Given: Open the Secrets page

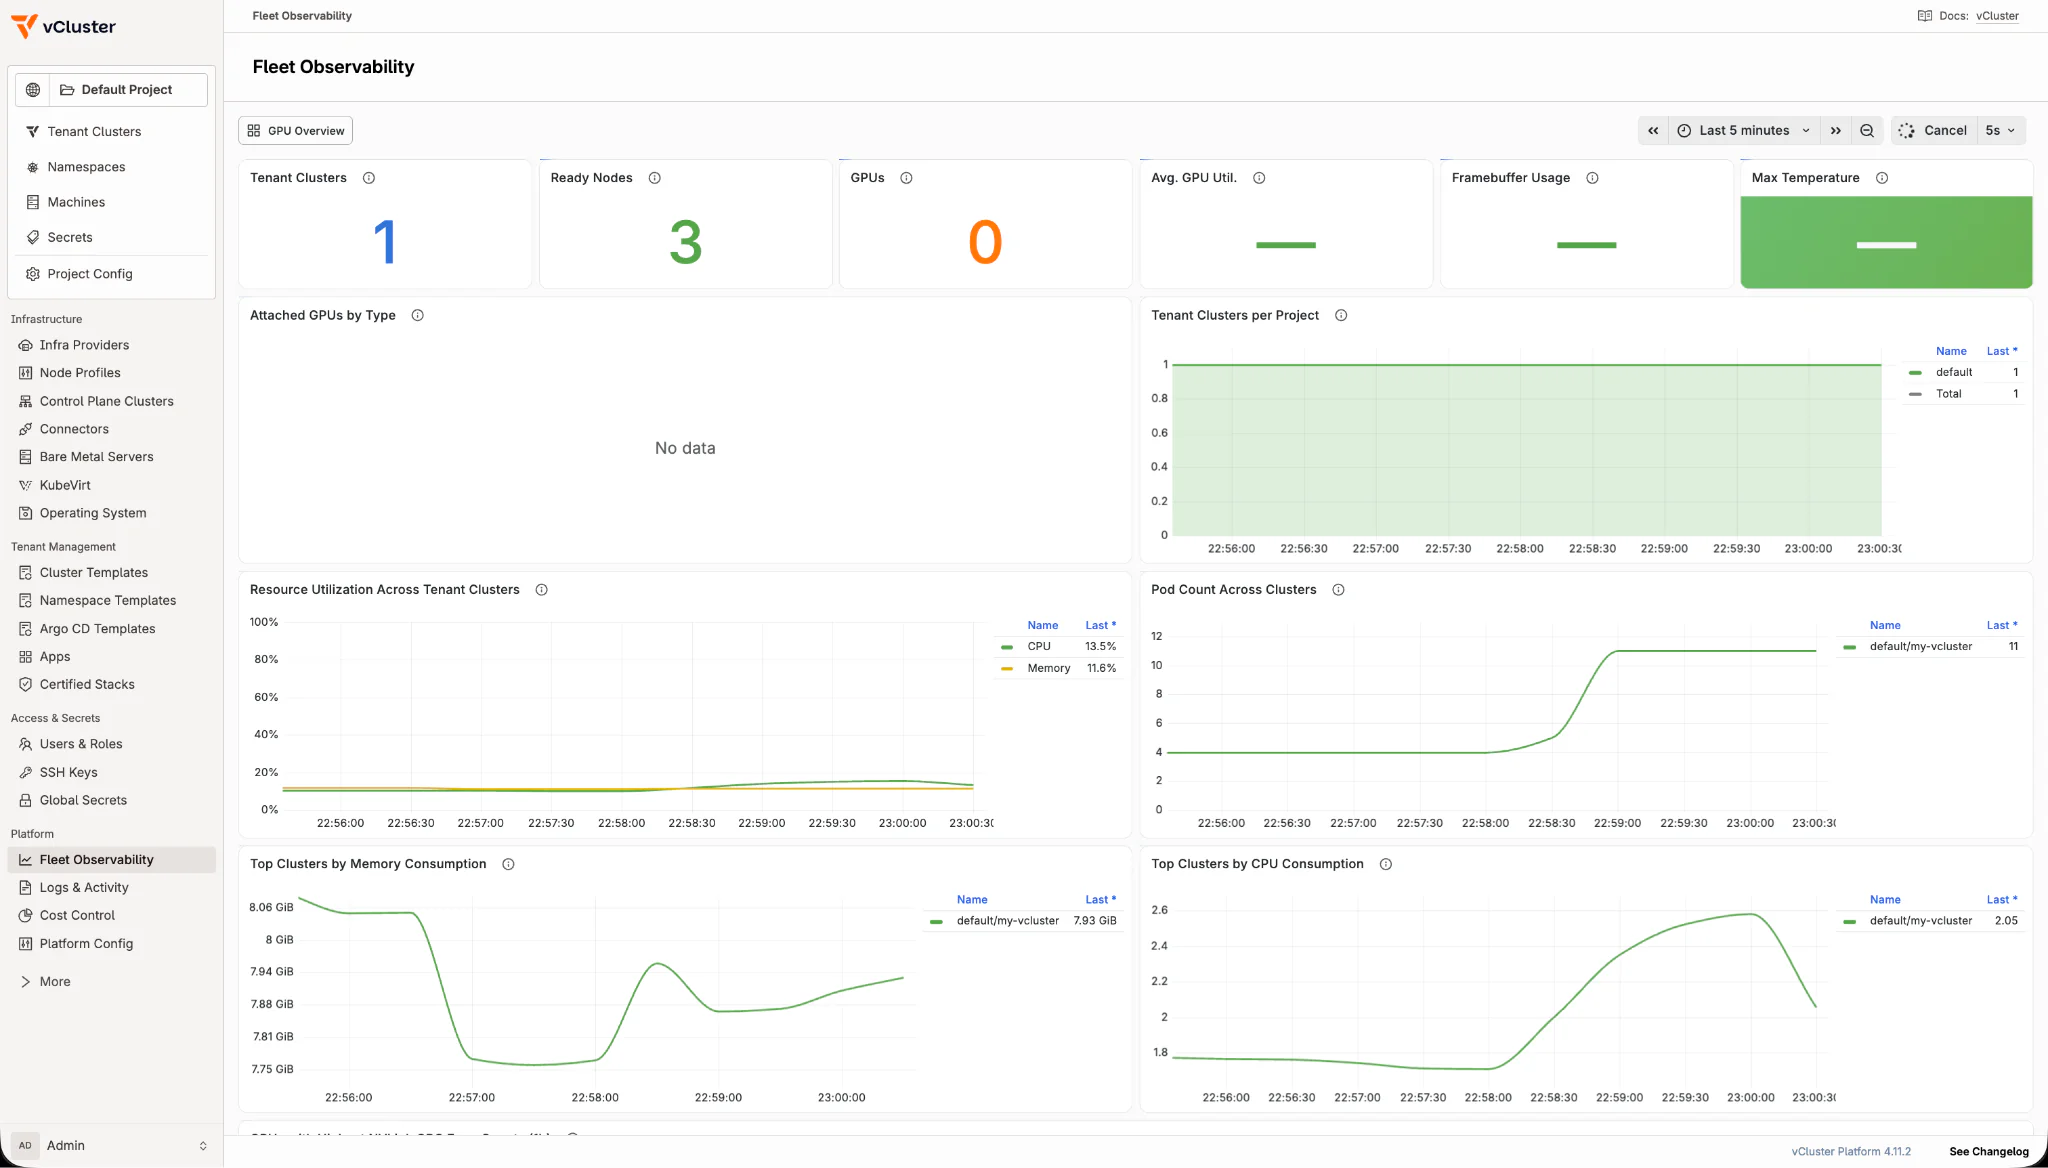Looking at the screenshot, I should (x=70, y=237).
